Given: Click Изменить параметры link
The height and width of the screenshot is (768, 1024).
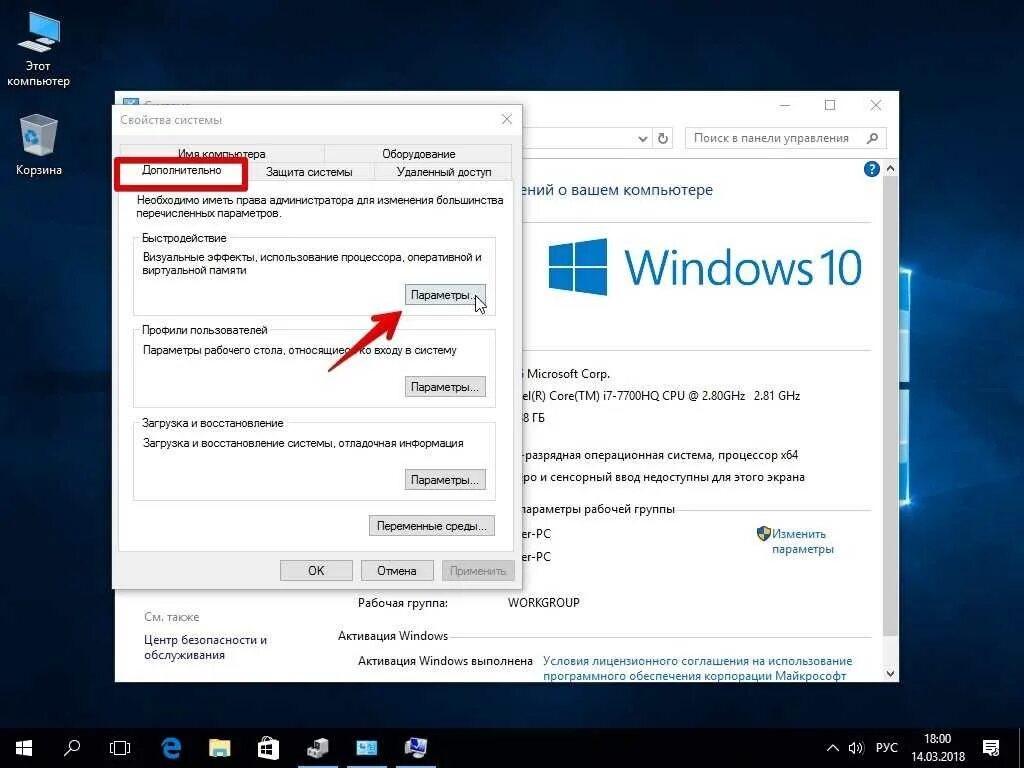Looking at the screenshot, I should 803,541.
